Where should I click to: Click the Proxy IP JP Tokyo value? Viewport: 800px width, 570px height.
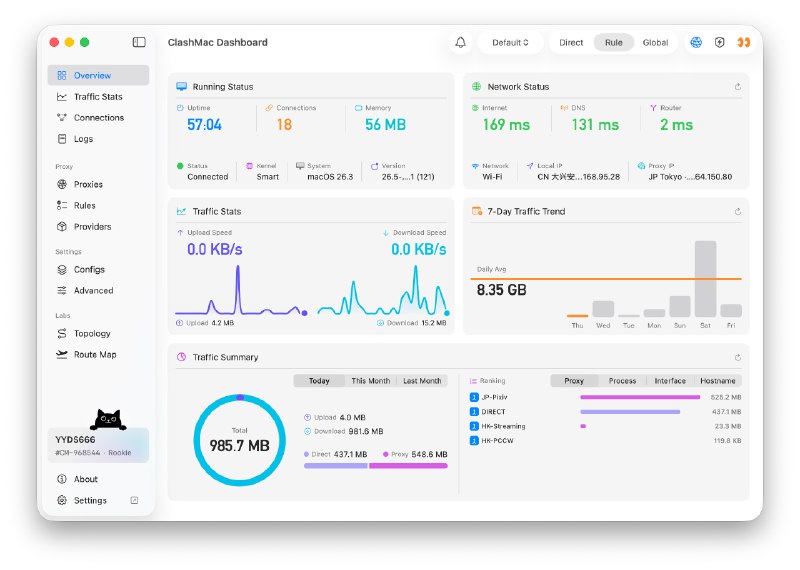[690, 177]
